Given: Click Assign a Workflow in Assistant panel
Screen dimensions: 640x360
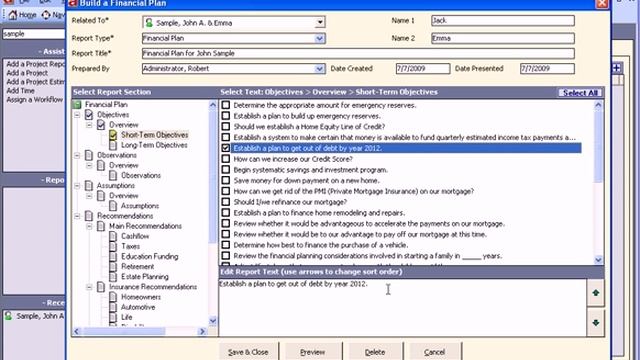Looking at the screenshot, I should [x=35, y=100].
